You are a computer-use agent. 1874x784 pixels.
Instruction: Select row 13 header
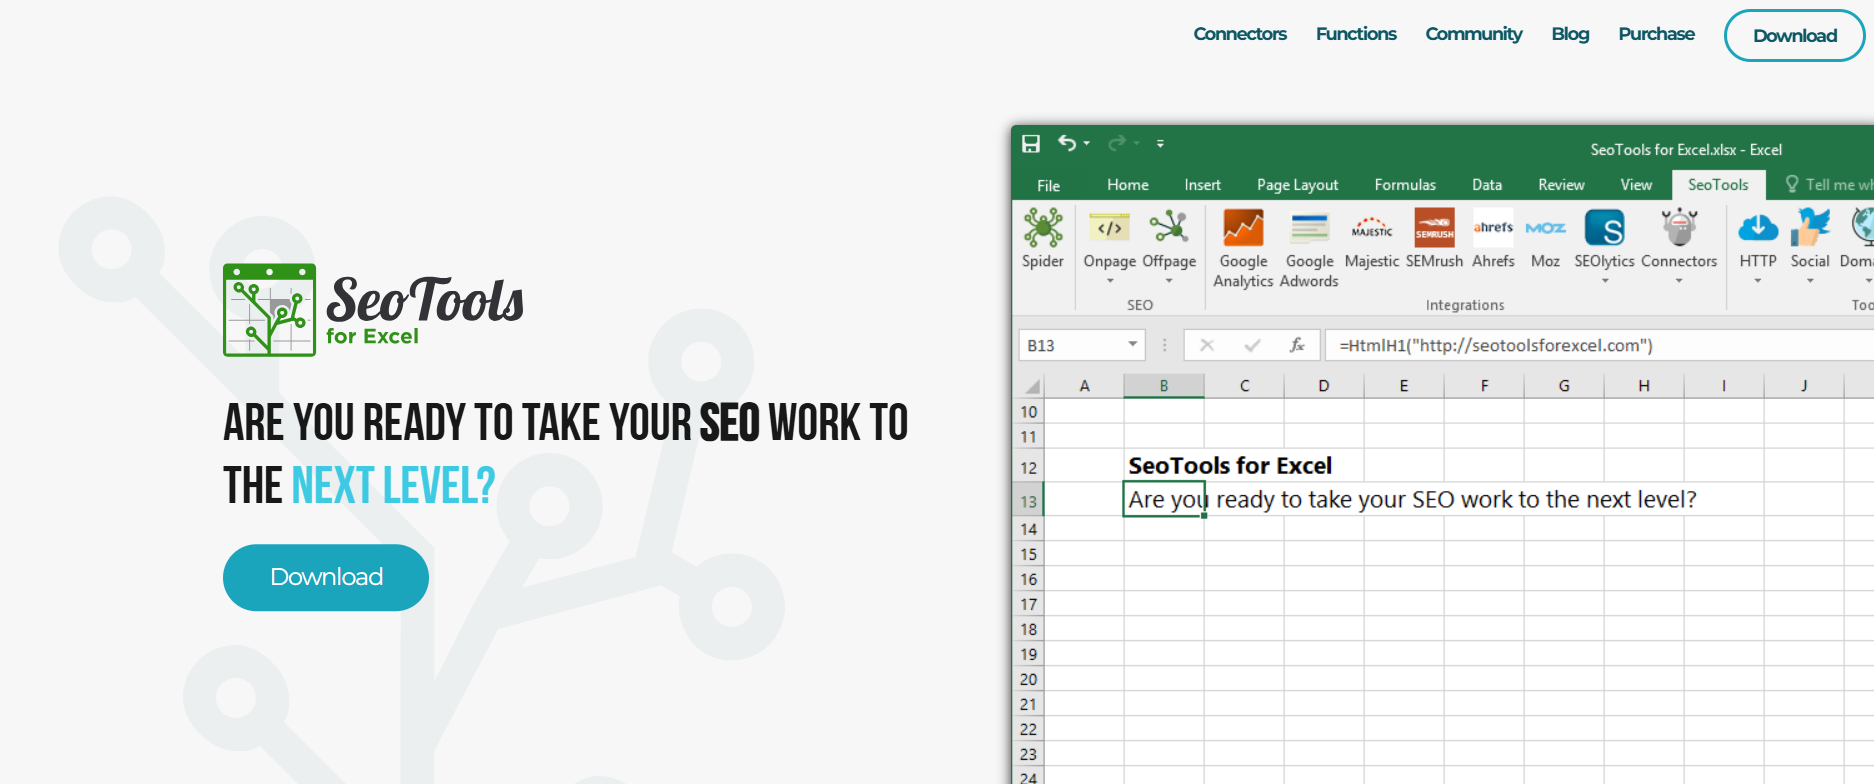1028,501
